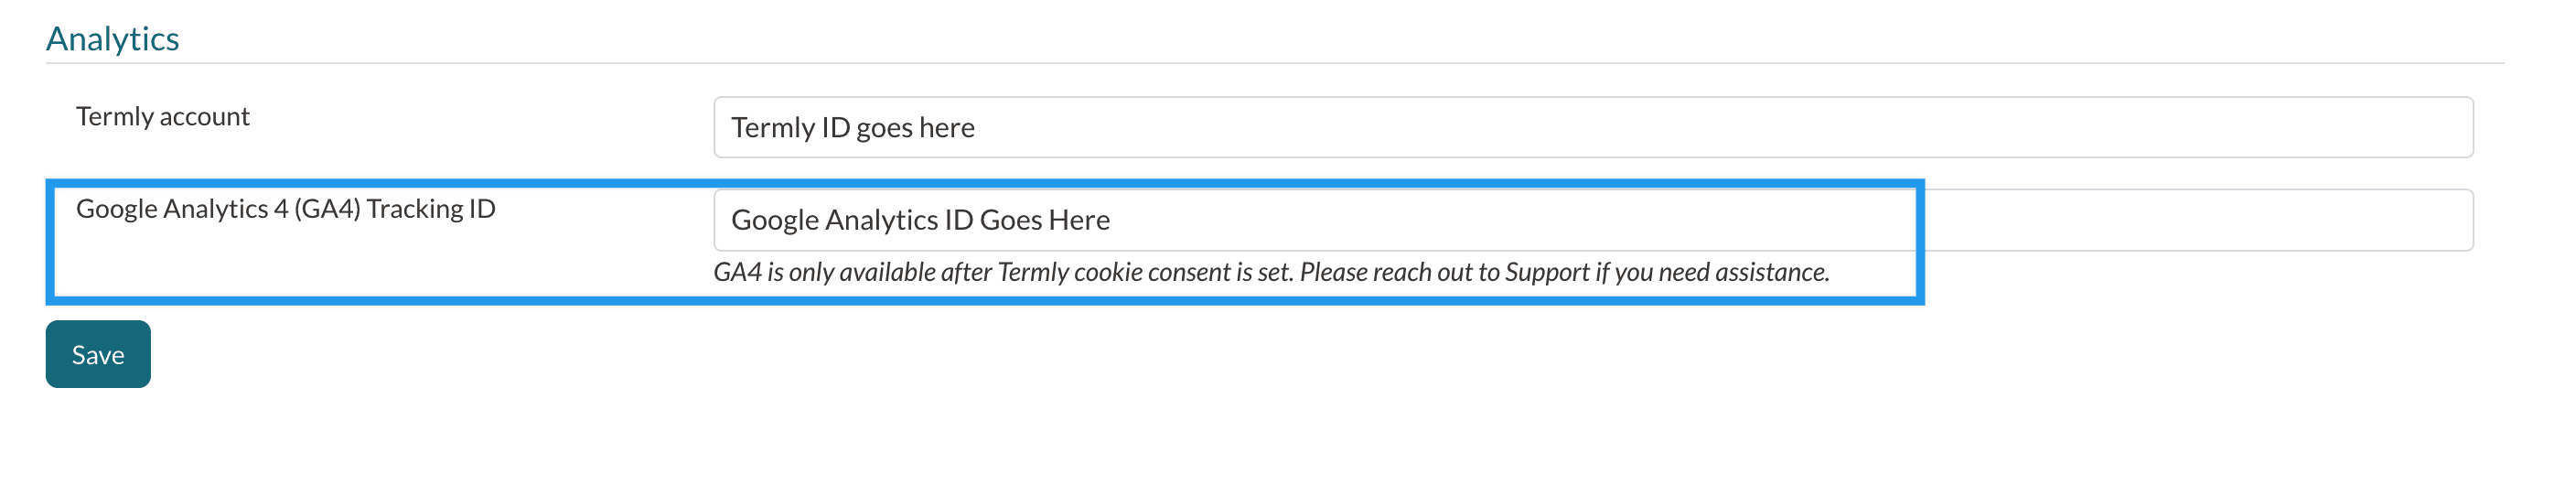Click the word "Support" in the help note
The width and height of the screenshot is (2576, 496).
pyautogui.click(x=1546, y=272)
